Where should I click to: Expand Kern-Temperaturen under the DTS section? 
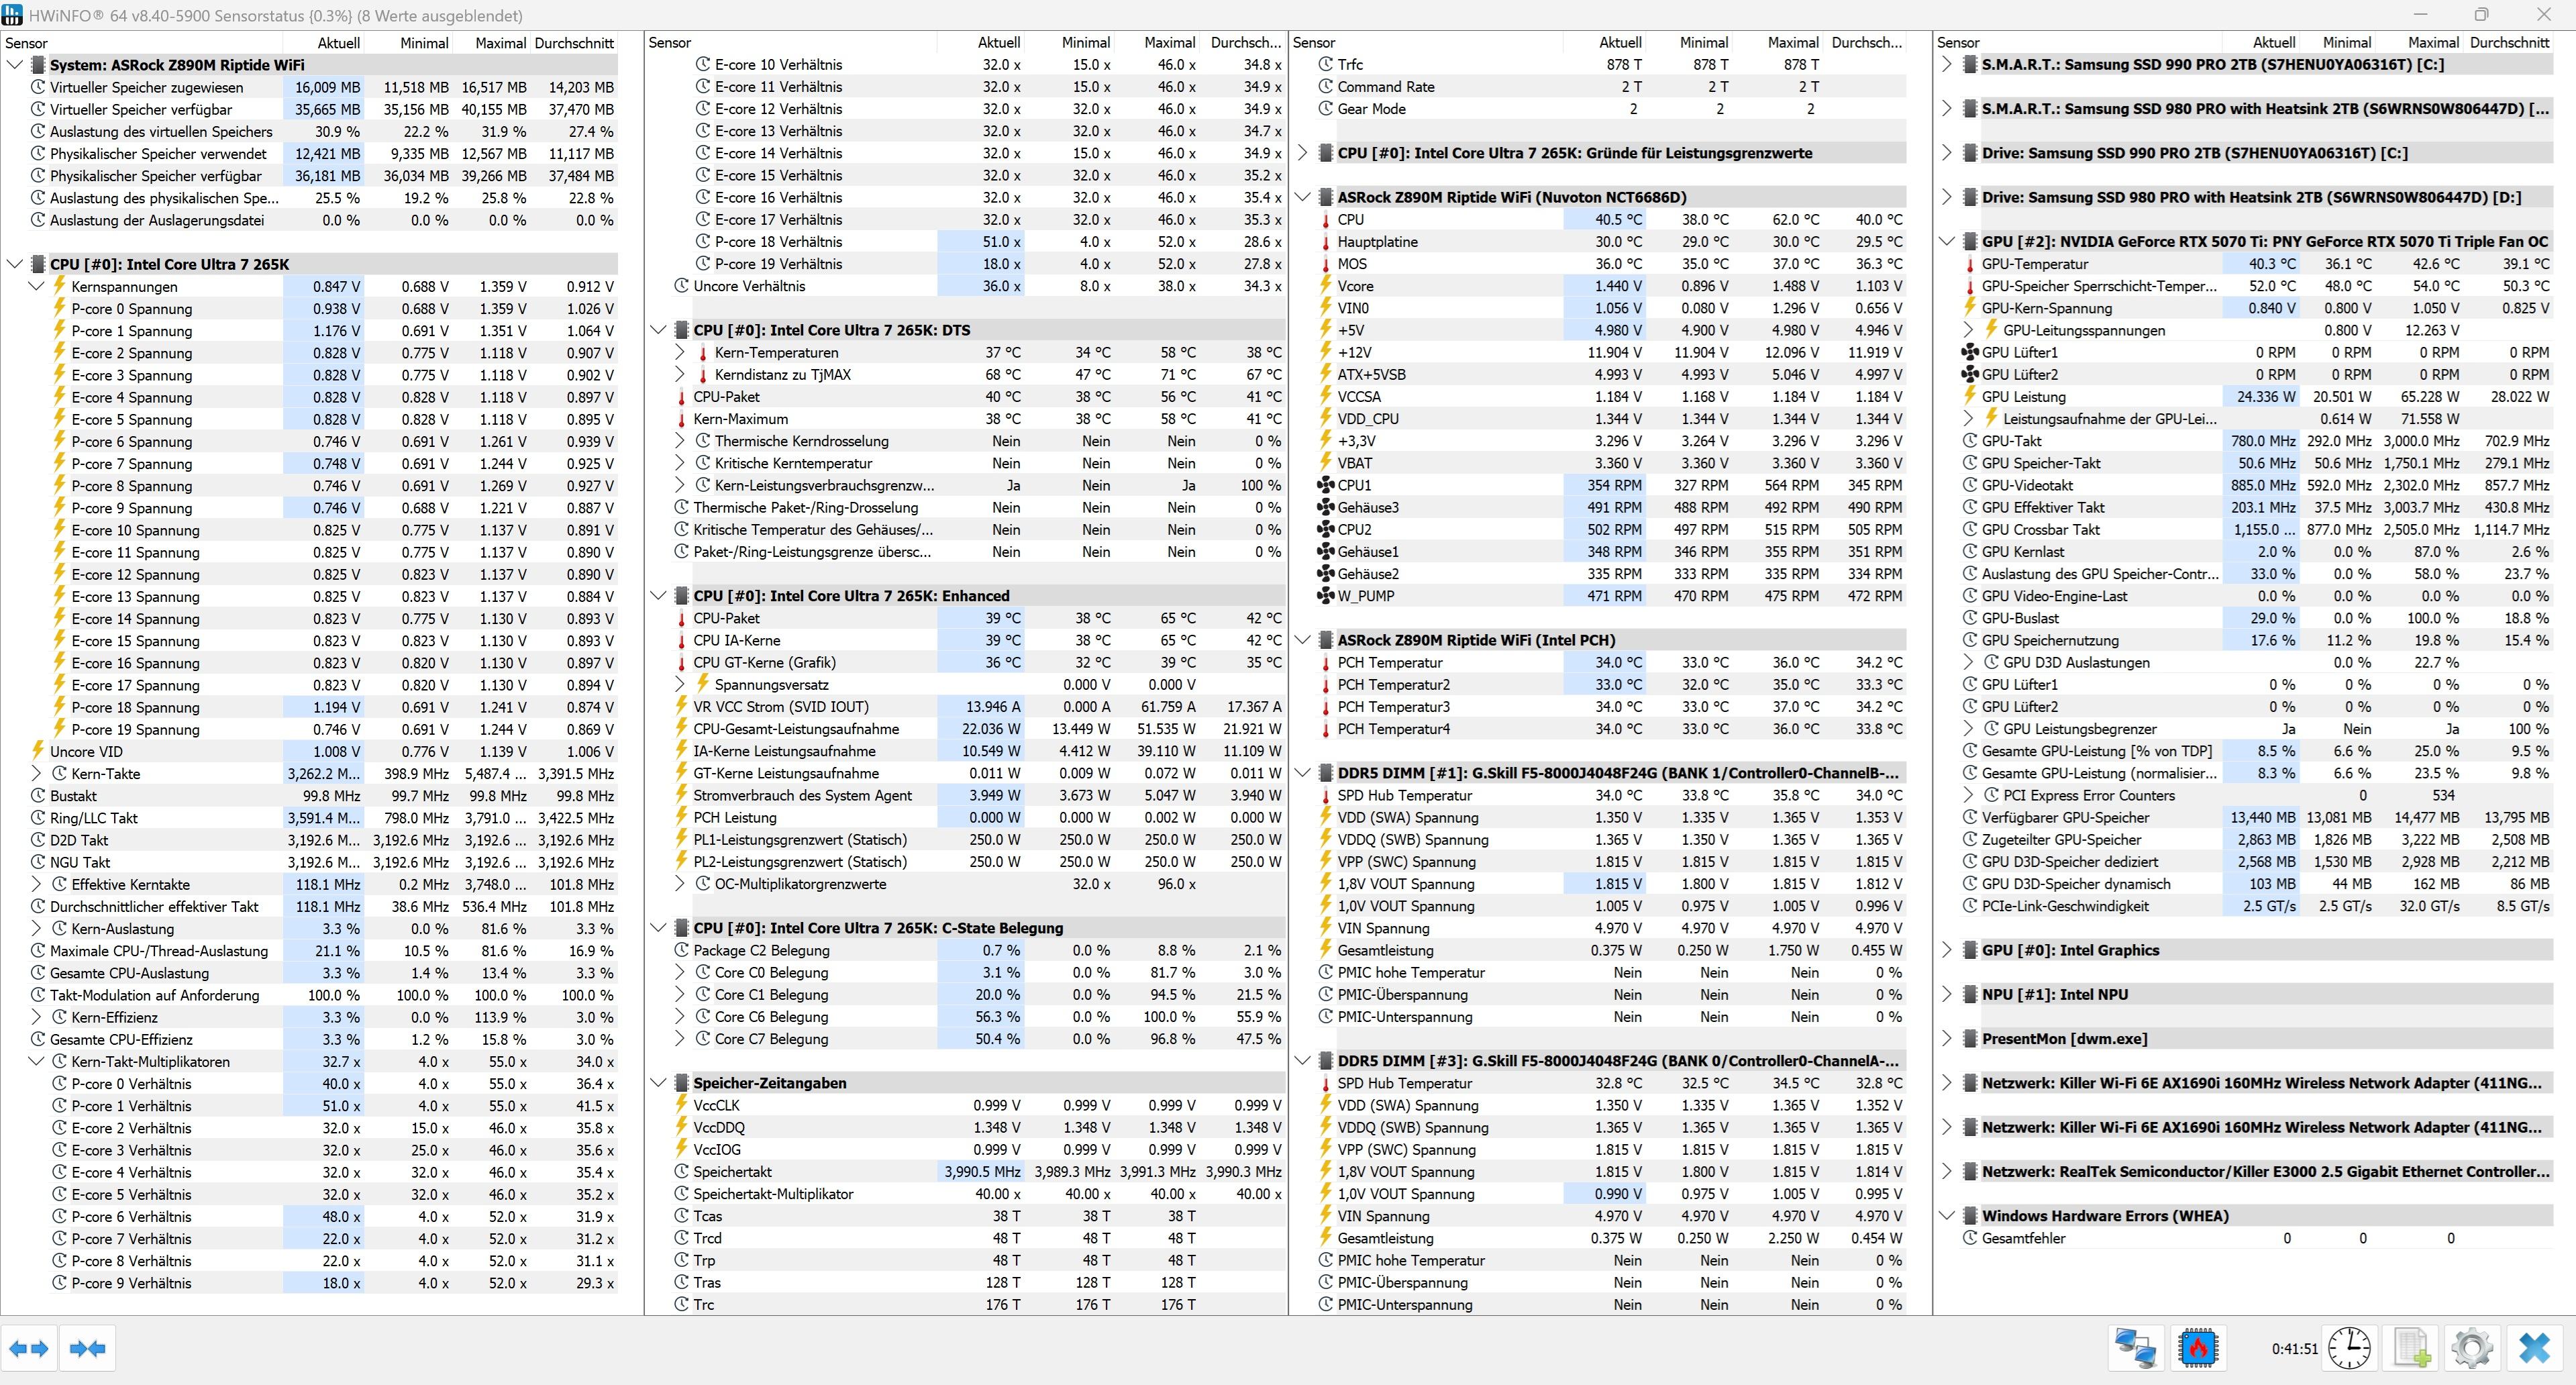click(680, 352)
